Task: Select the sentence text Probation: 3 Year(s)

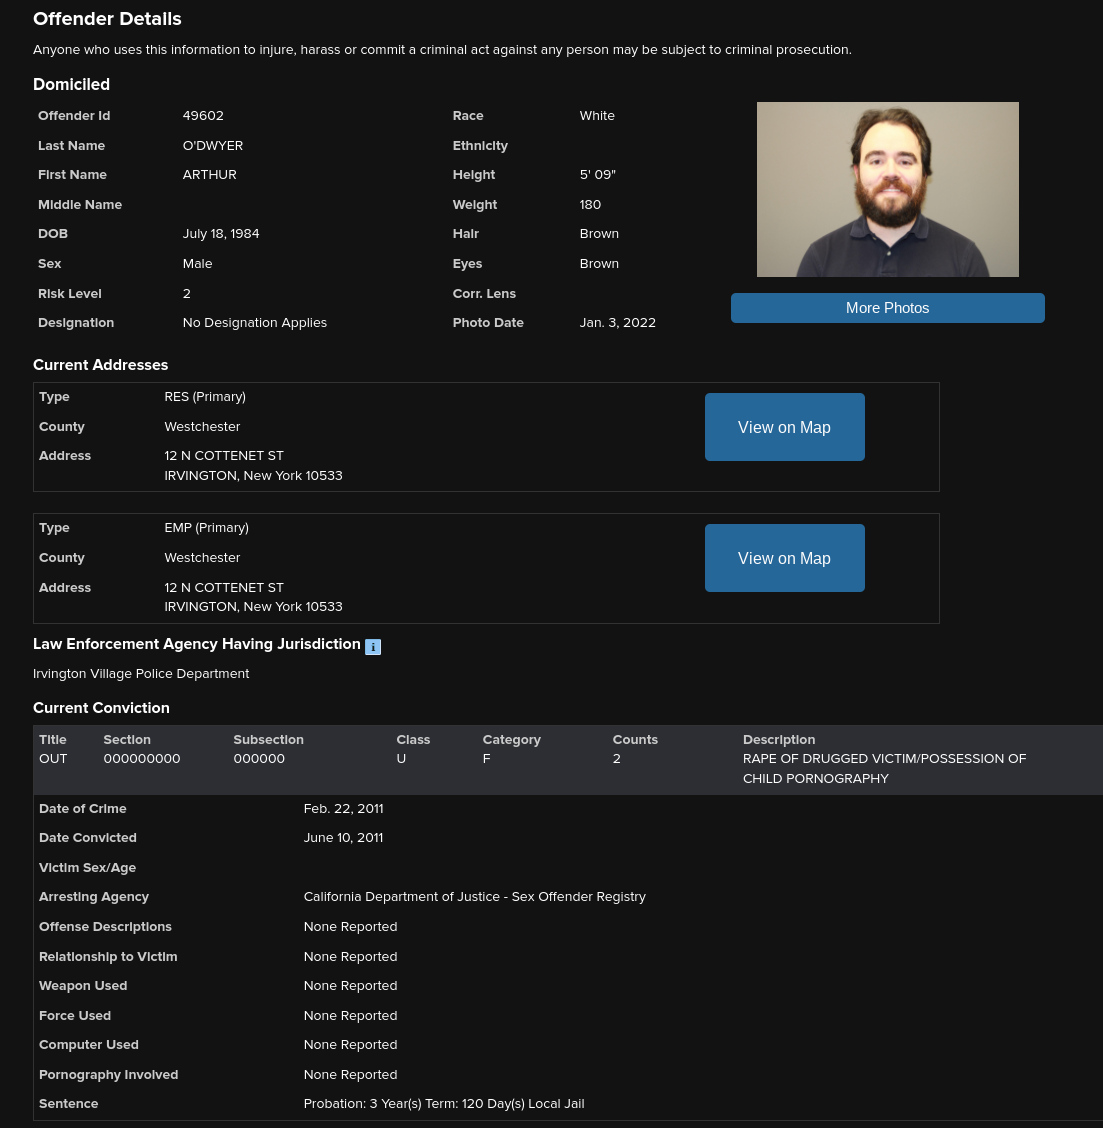Action: point(363,1104)
